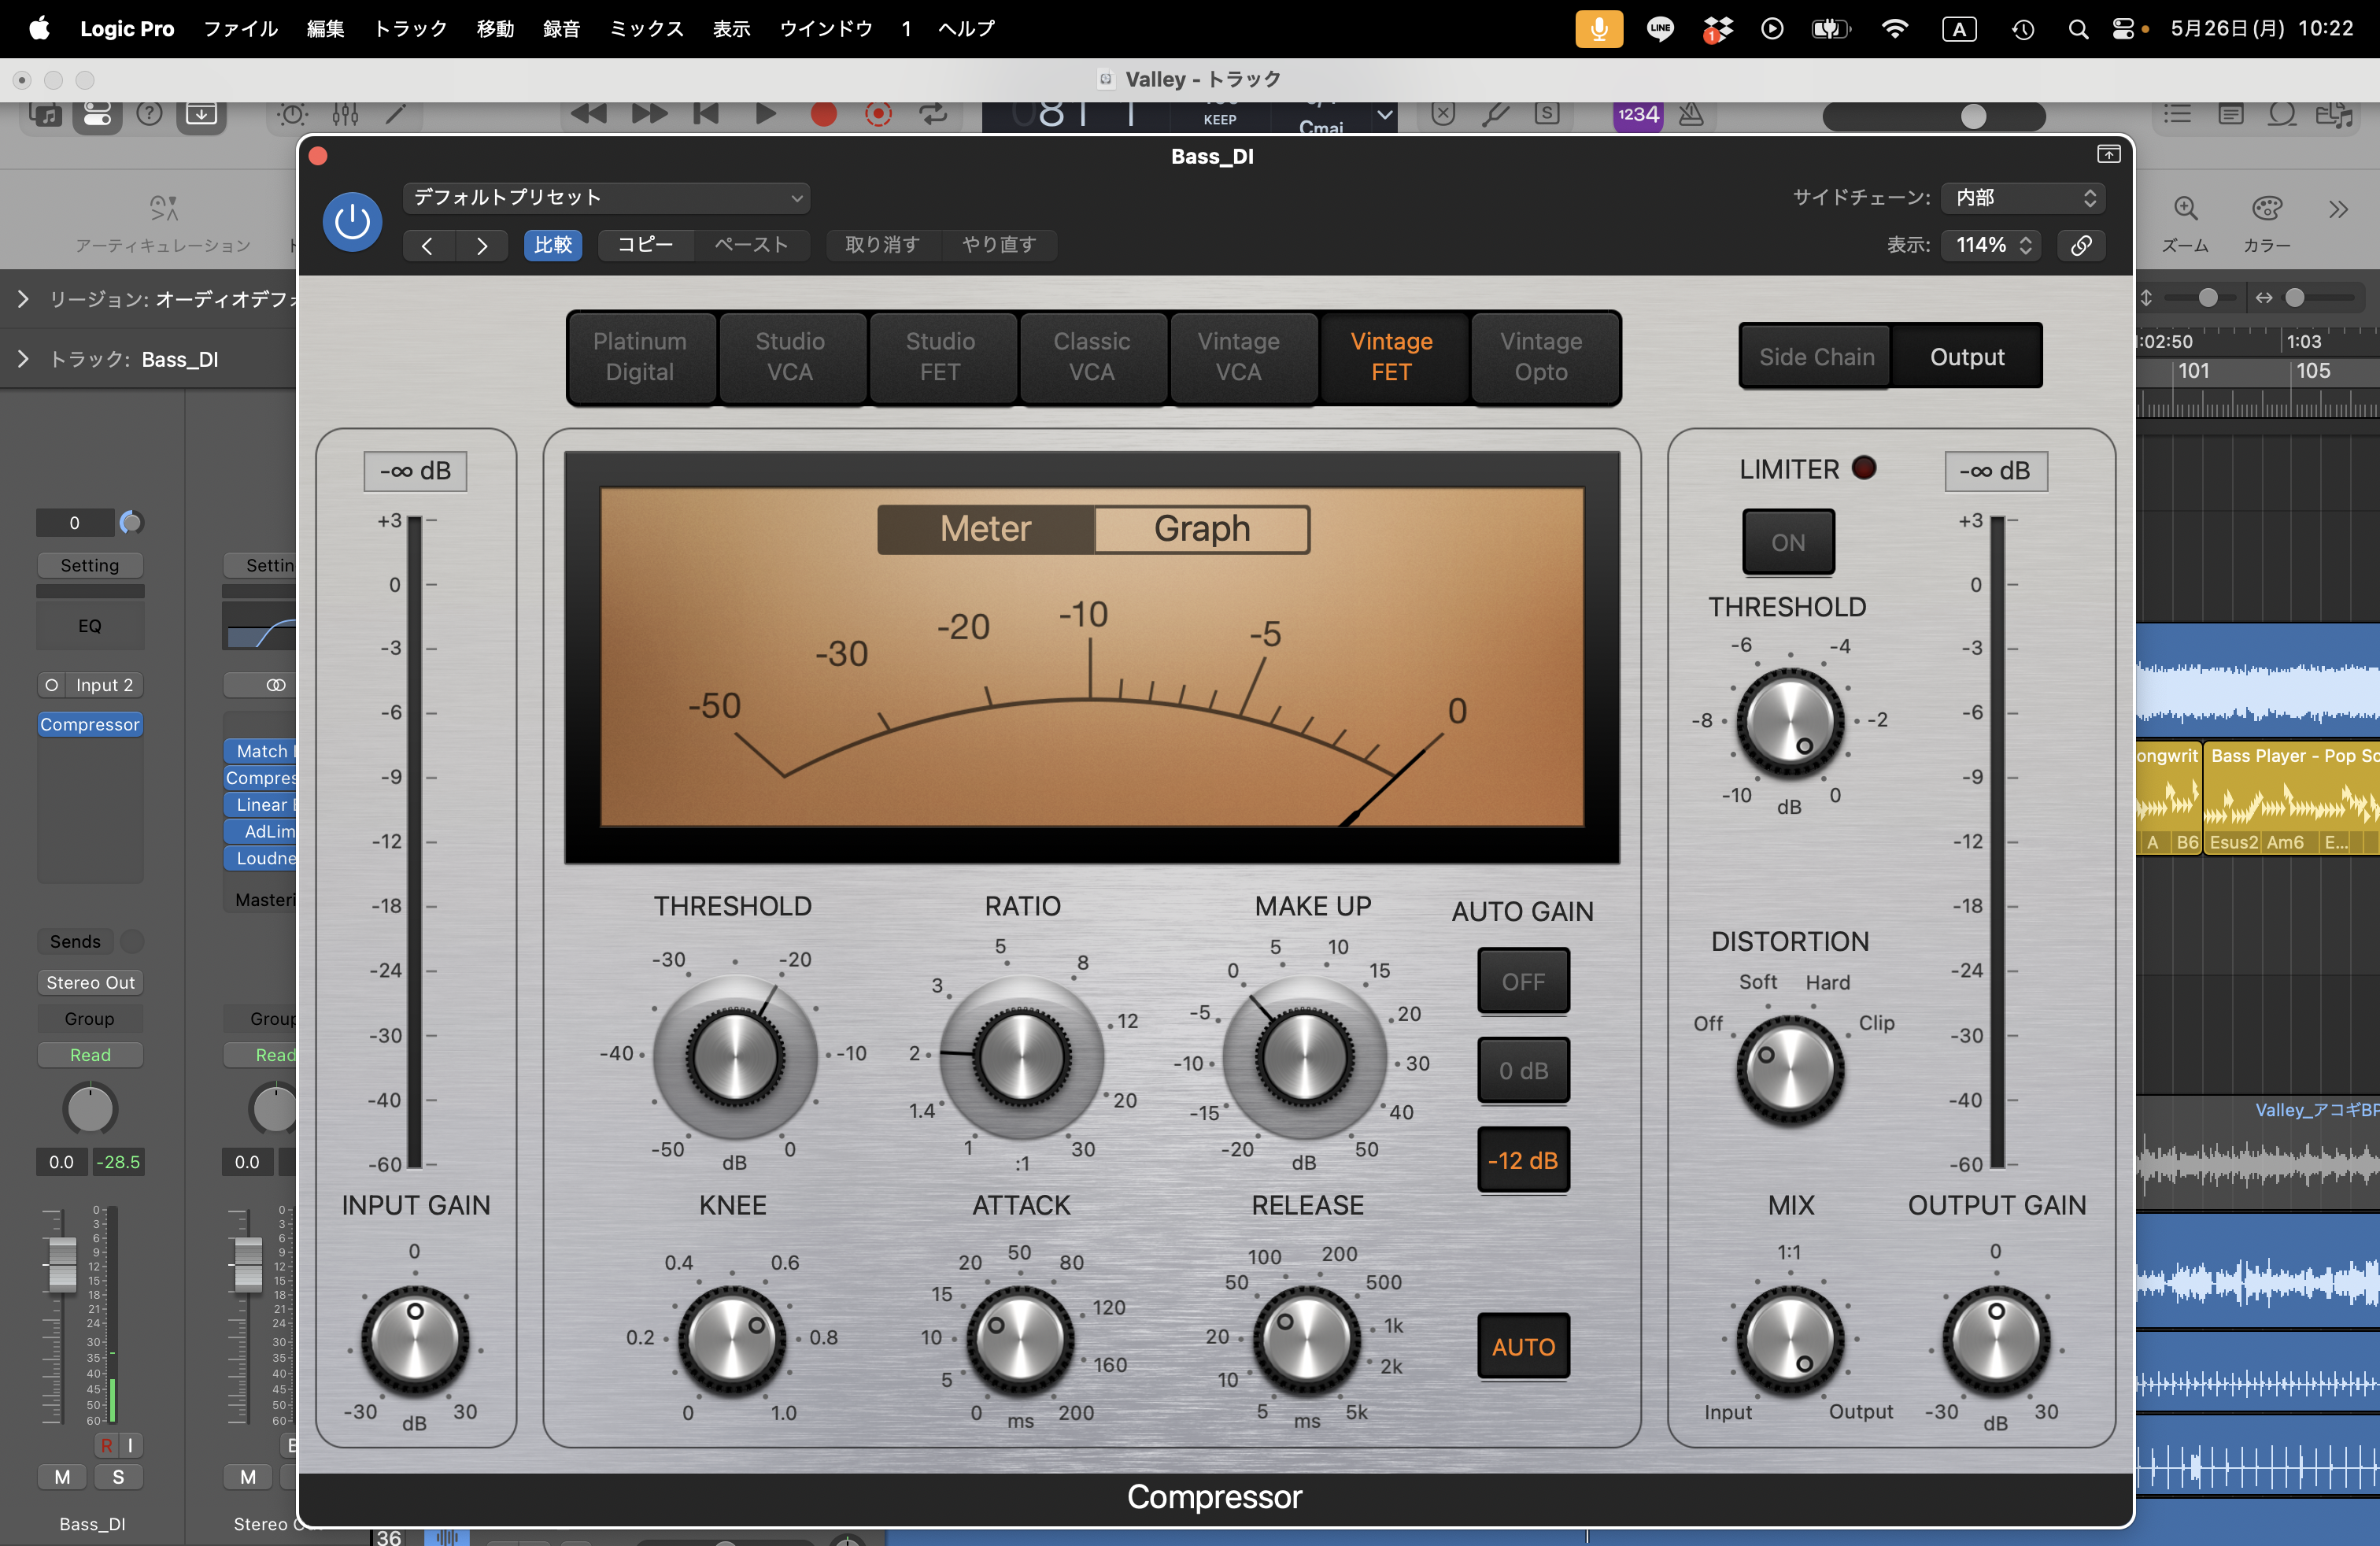Open the ミックス menu in menu bar
Image resolution: width=2380 pixels, height=1546 pixels.
click(647, 28)
